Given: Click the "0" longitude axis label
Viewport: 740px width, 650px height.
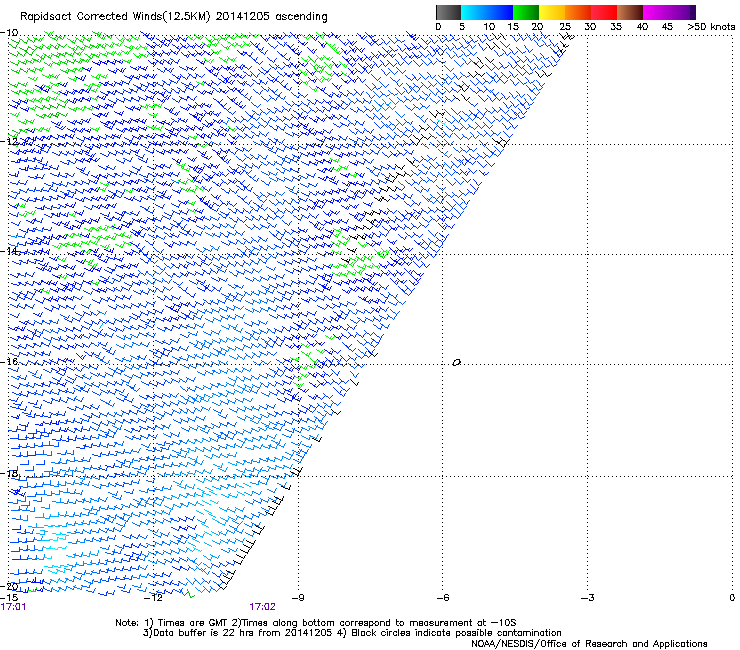Looking at the screenshot, I should (x=732, y=598).
